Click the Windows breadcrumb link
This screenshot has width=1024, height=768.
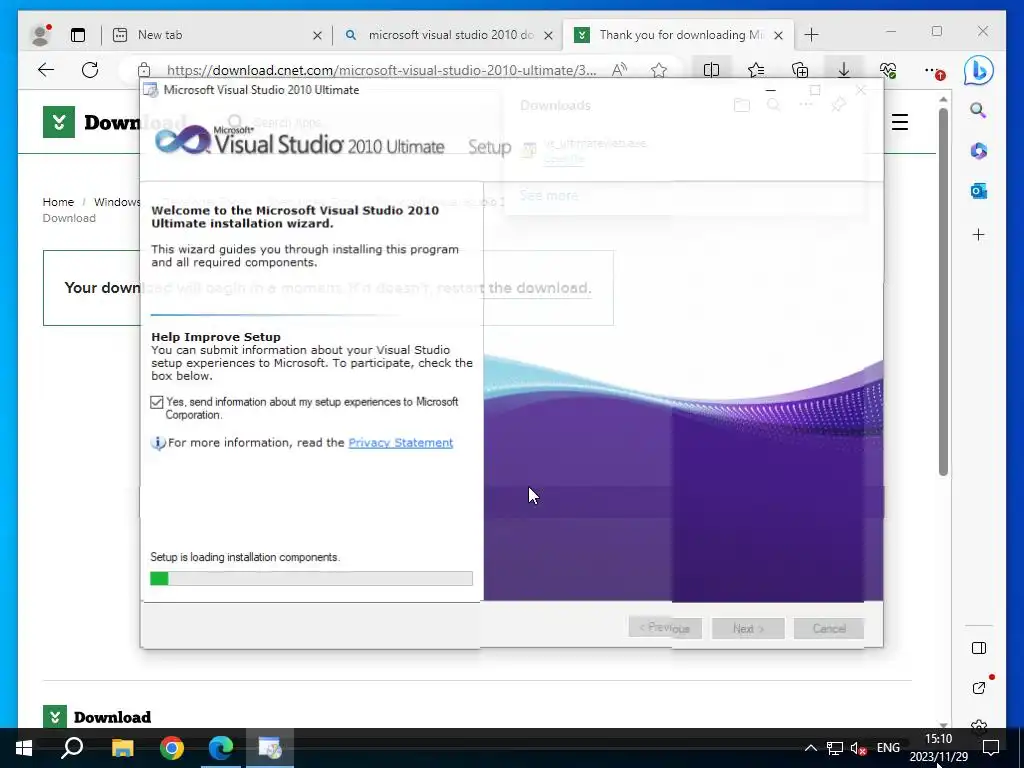tap(117, 202)
